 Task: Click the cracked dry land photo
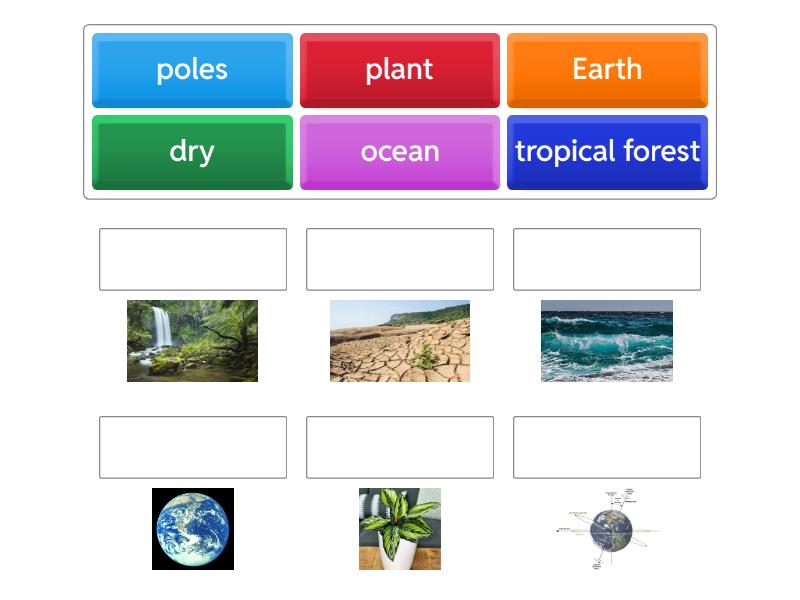point(400,341)
